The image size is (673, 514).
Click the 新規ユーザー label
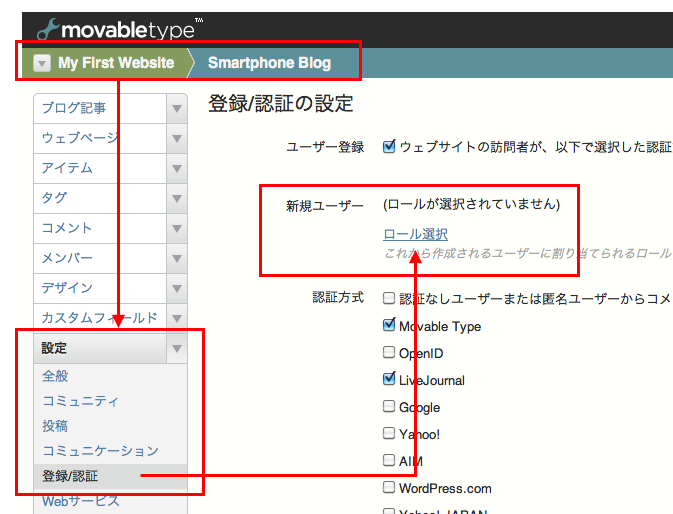click(325, 206)
